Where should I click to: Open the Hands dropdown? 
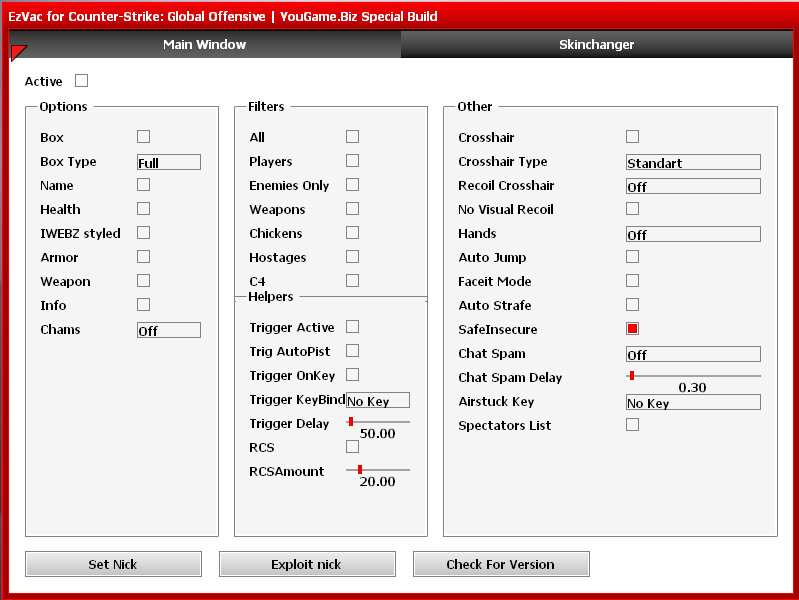pos(693,234)
